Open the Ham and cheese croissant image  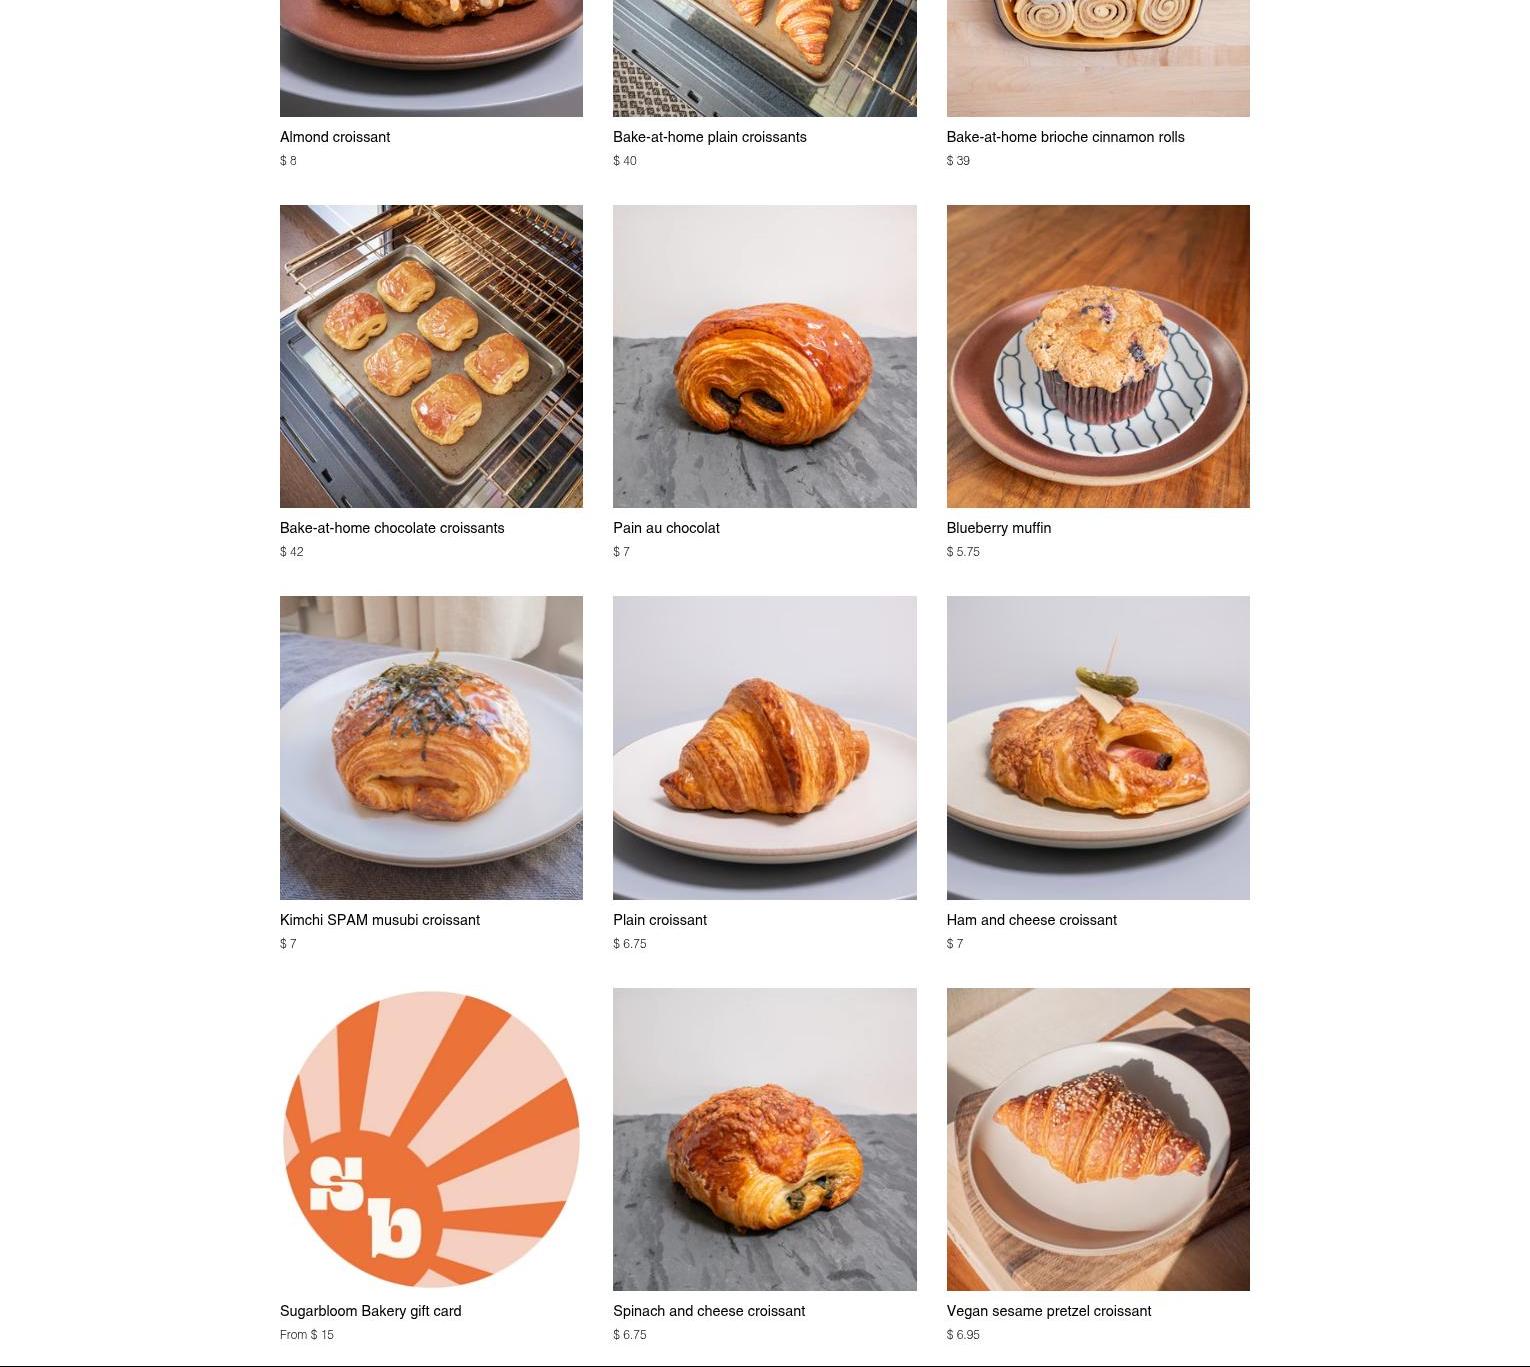pyautogui.click(x=1098, y=748)
